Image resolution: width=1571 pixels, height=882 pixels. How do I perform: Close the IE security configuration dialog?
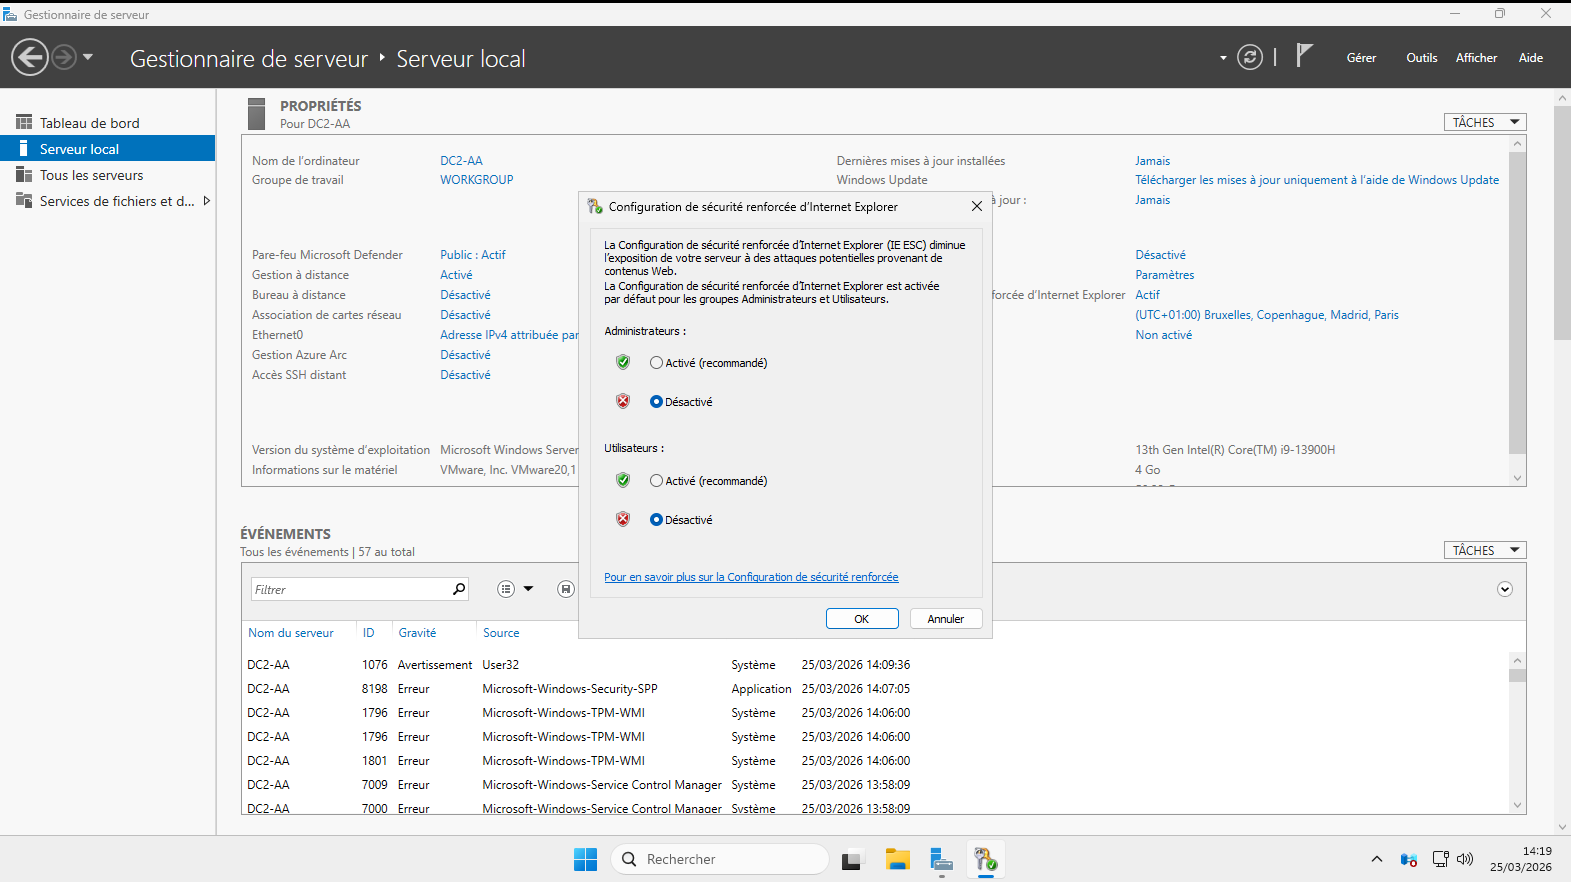pyautogui.click(x=977, y=207)
